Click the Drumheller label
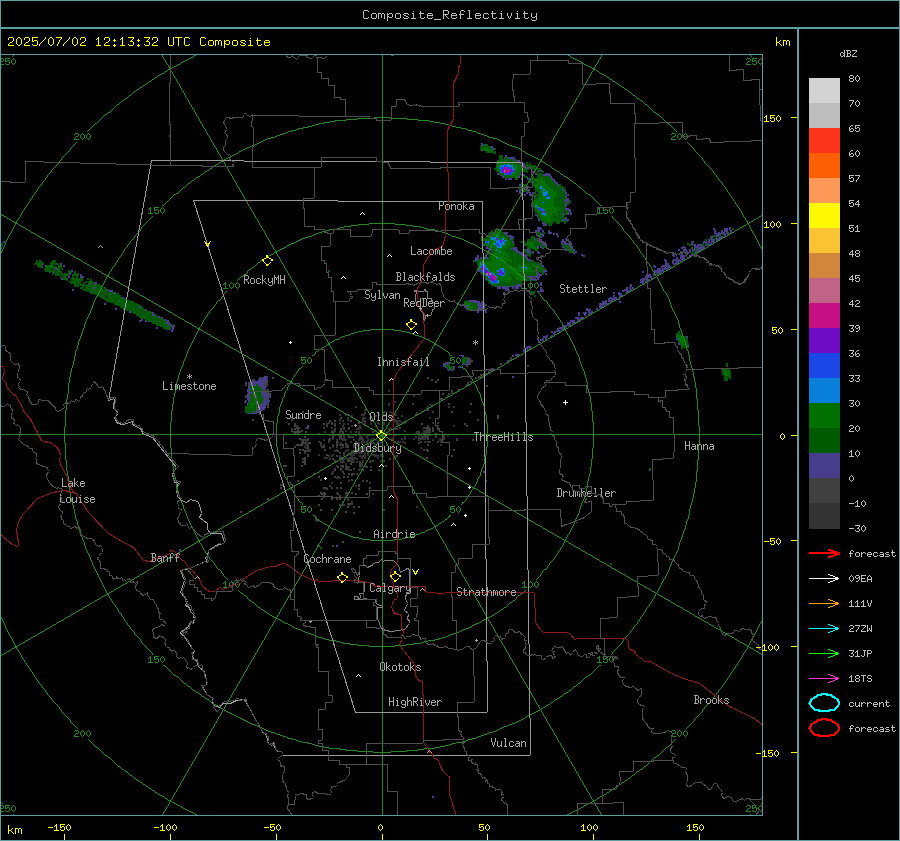Viewport: 900px width, 841px height. pos(586,493)
